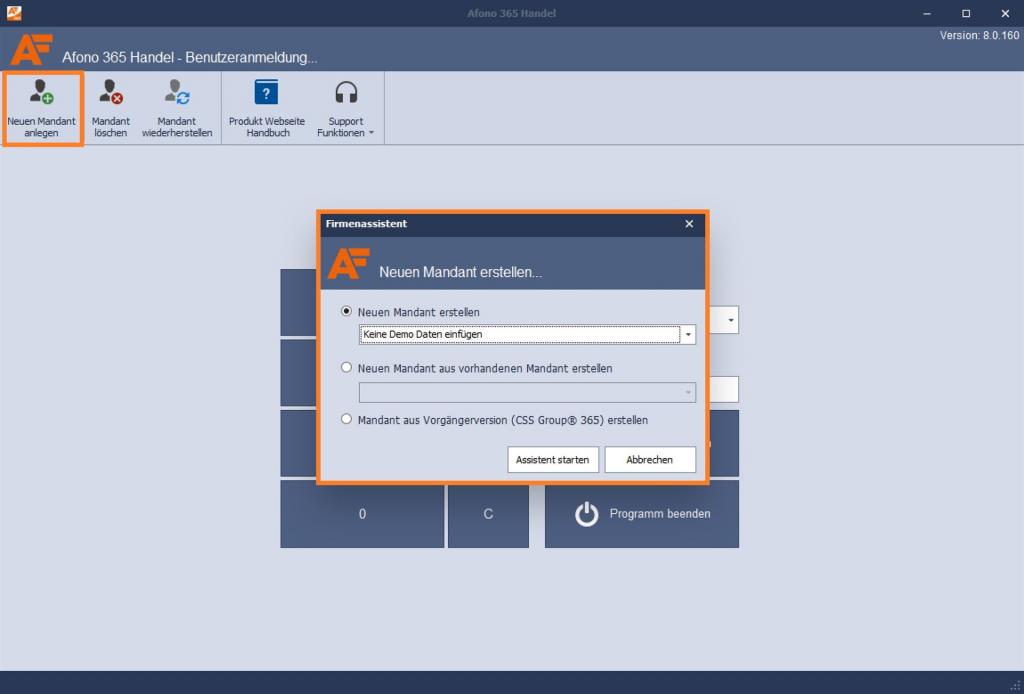Close the Firmenassistent dialog
Viewport: 1024px width, 694px height.
[689, 224]
